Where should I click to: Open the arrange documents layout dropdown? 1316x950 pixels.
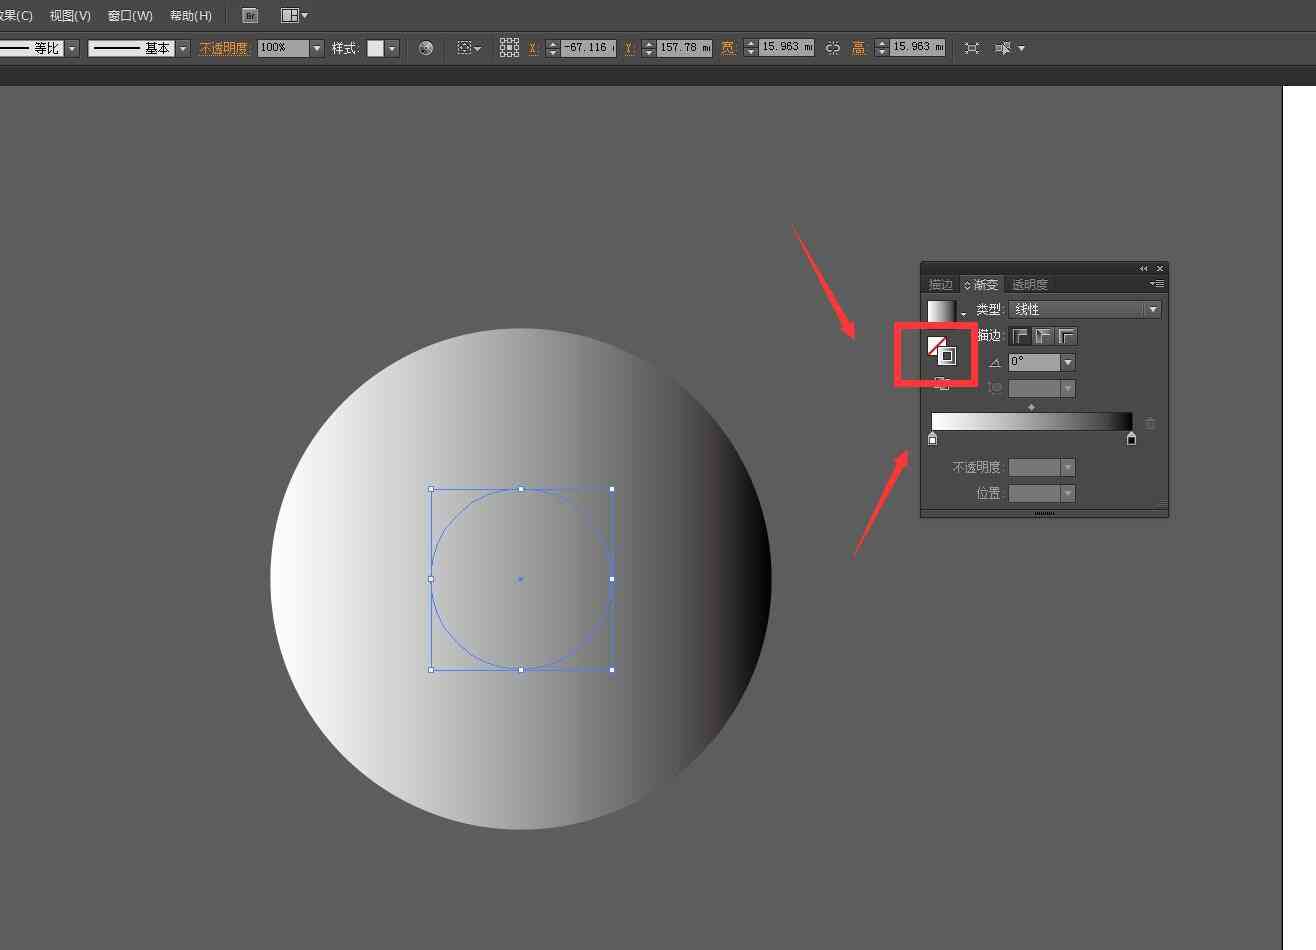[x=294, y=15]
